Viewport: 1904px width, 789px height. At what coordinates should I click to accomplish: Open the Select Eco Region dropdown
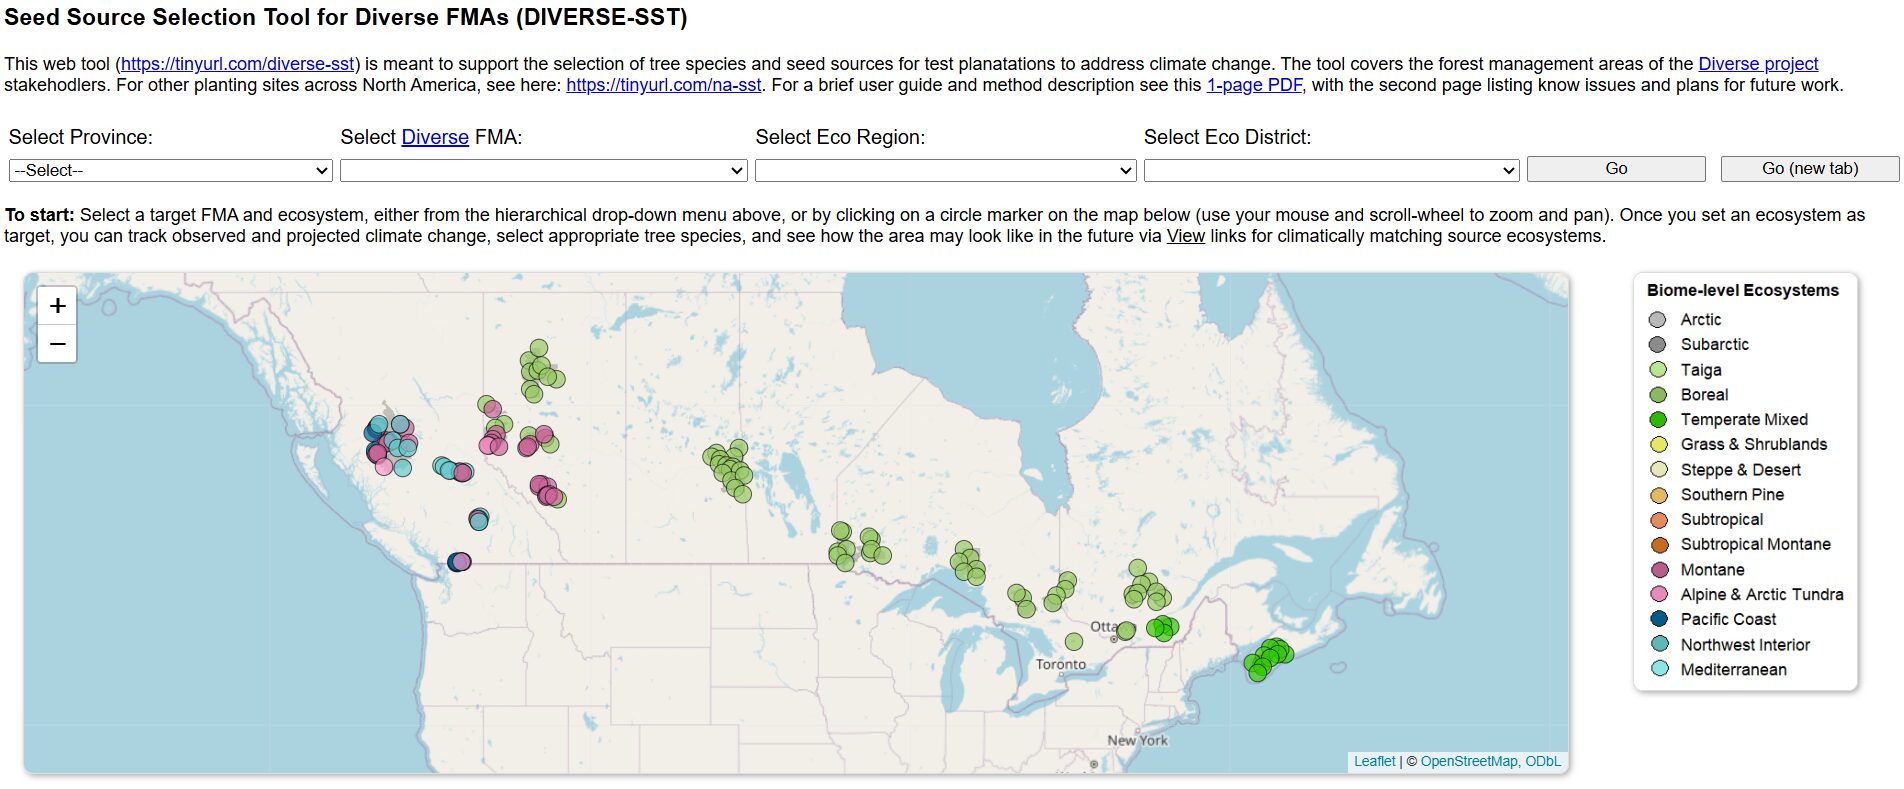coord(945,171)
